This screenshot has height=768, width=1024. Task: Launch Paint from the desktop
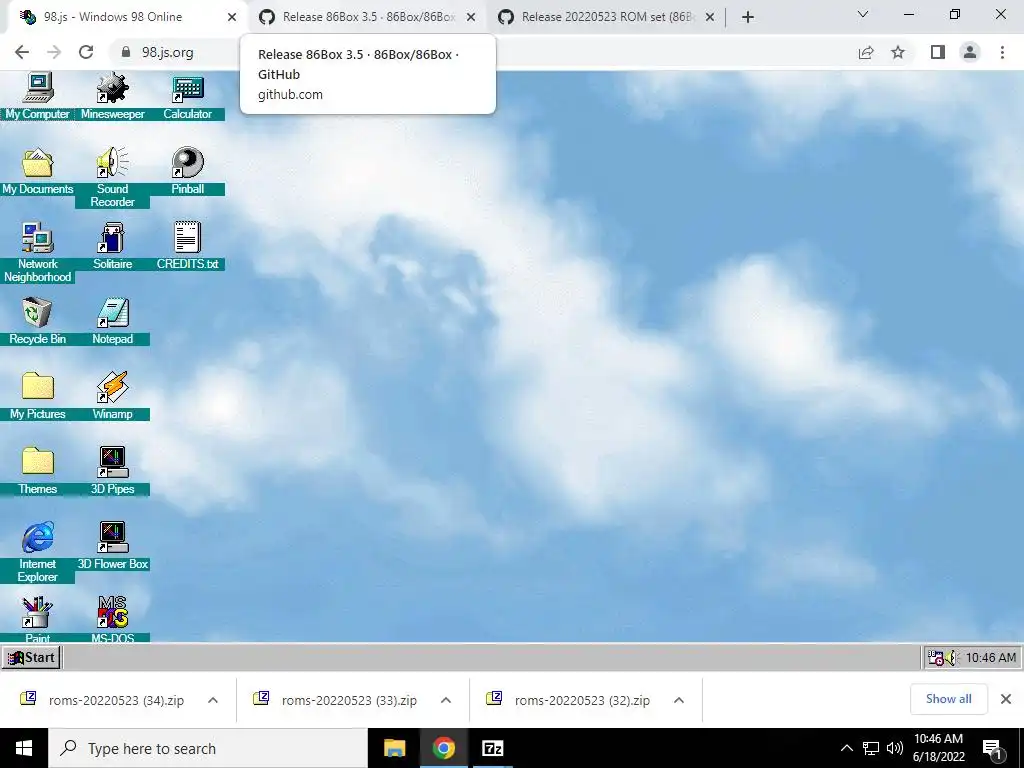(x=37, y=619)
